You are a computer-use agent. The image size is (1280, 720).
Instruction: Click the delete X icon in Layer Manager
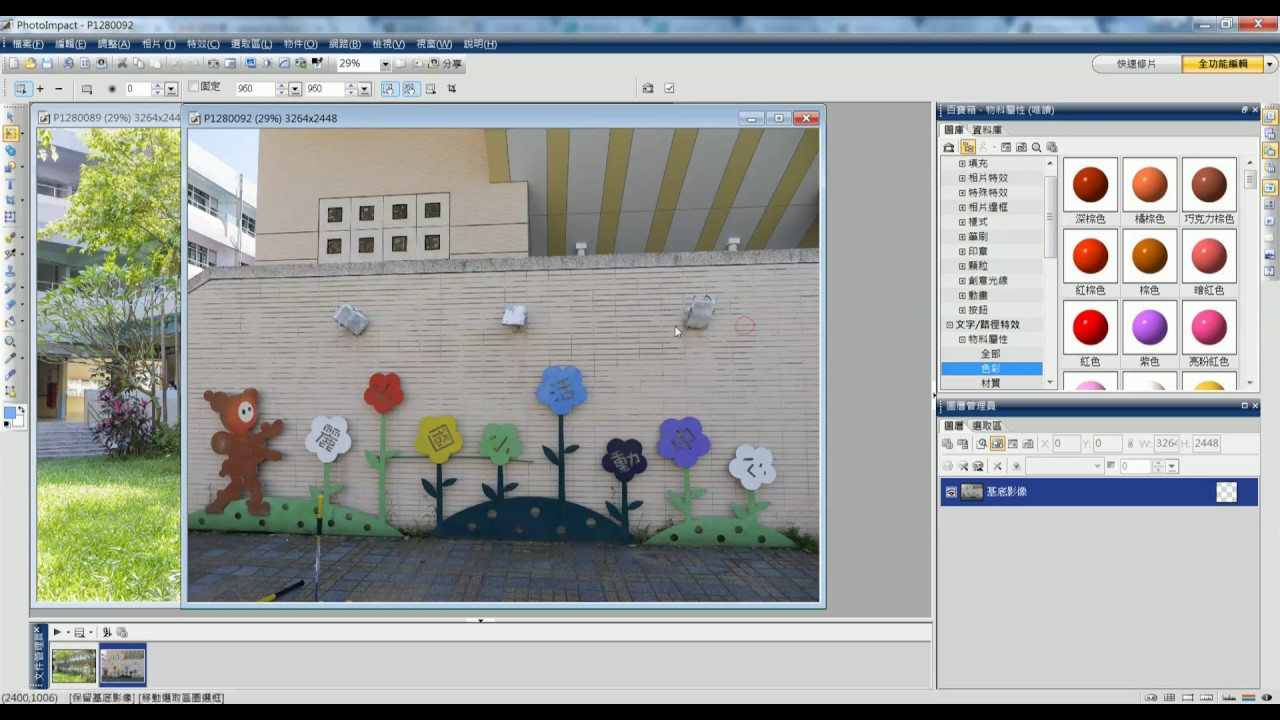point(998,466)
